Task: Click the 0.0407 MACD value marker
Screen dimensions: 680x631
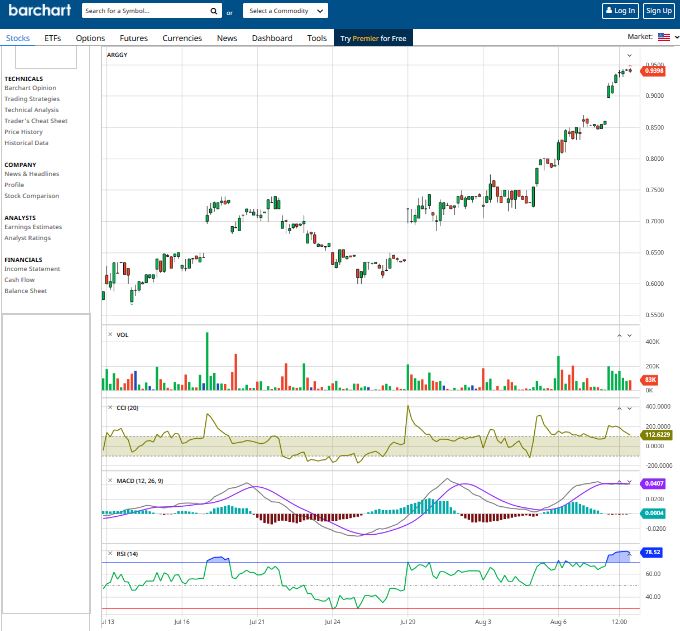Action: coord(653,483)
